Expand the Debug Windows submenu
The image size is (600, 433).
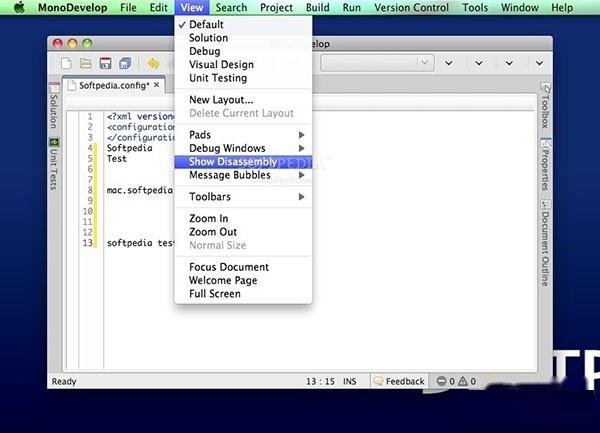click(x=243, y=148)
